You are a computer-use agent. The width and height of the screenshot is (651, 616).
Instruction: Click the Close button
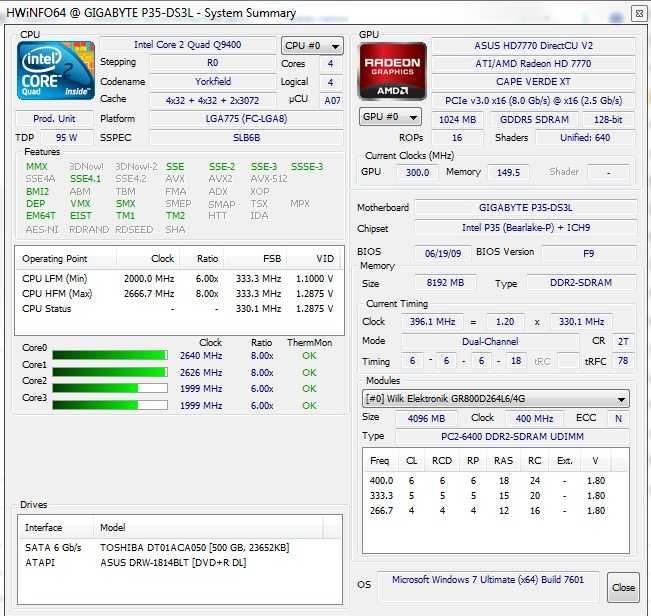point(623,587)
